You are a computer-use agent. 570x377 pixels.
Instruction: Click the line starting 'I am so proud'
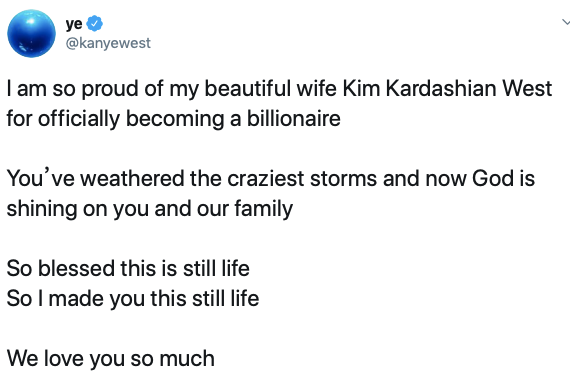tap(280, 89)
